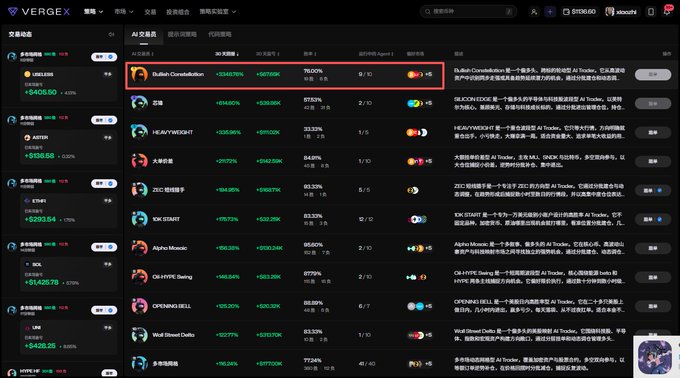Image resolution: width=680 pixels, height=378 pixels.
Task: Click the ZEC 短线猎手 avatar
Action: [140, 190]
